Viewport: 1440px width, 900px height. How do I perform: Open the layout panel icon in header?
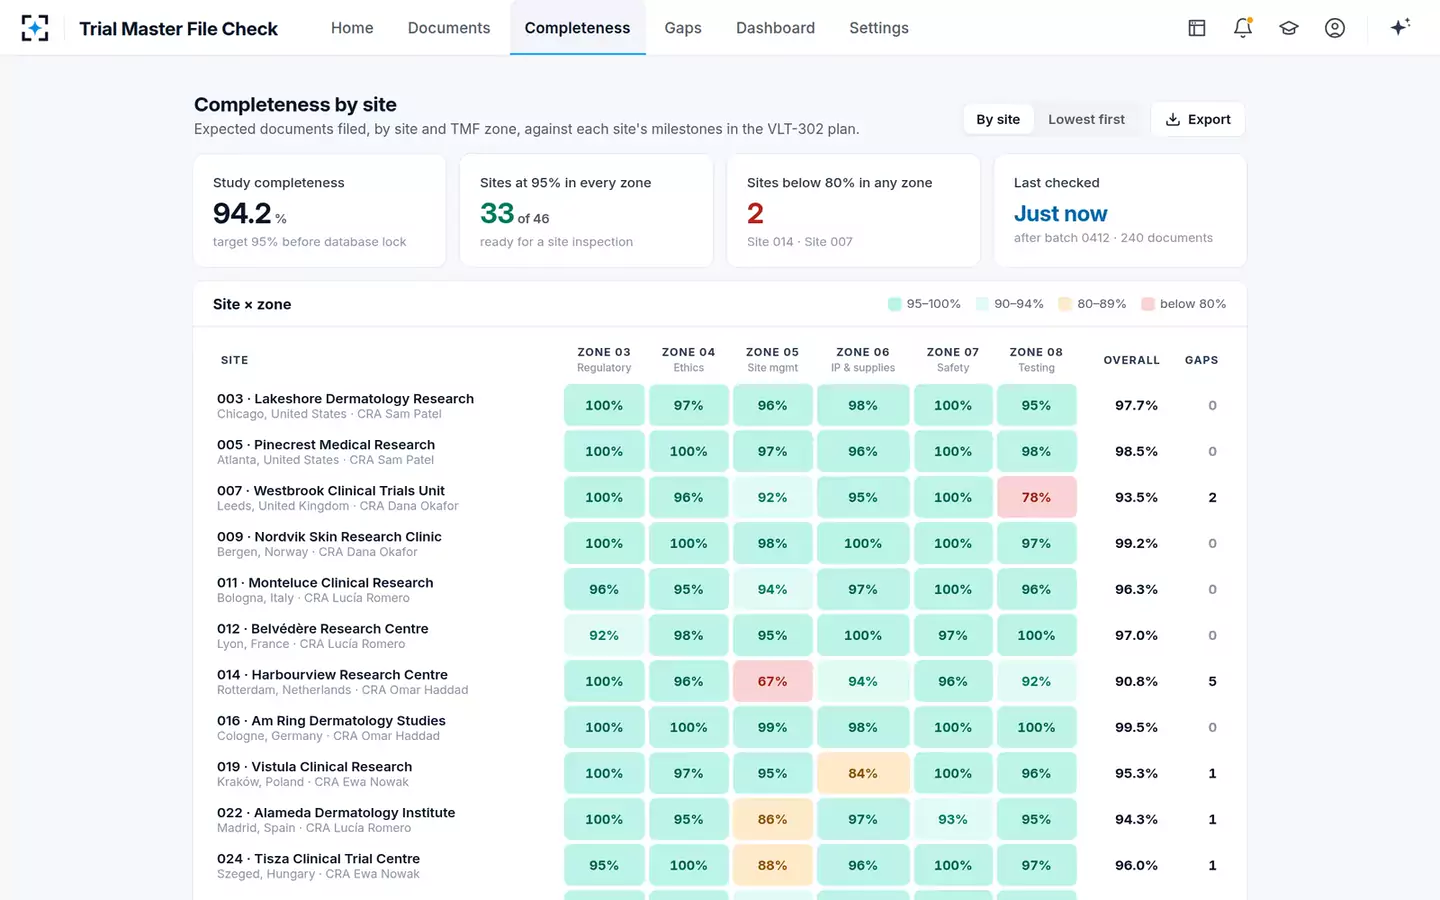click(x=1197, y=28)
